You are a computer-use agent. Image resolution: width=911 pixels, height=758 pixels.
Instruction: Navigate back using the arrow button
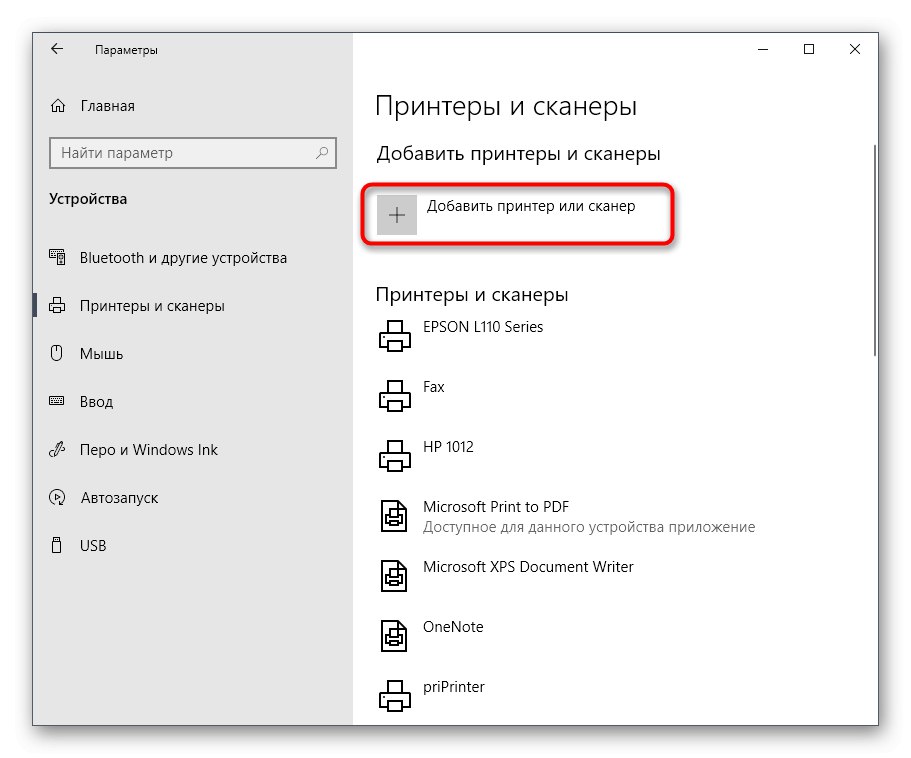coord(56,48)
